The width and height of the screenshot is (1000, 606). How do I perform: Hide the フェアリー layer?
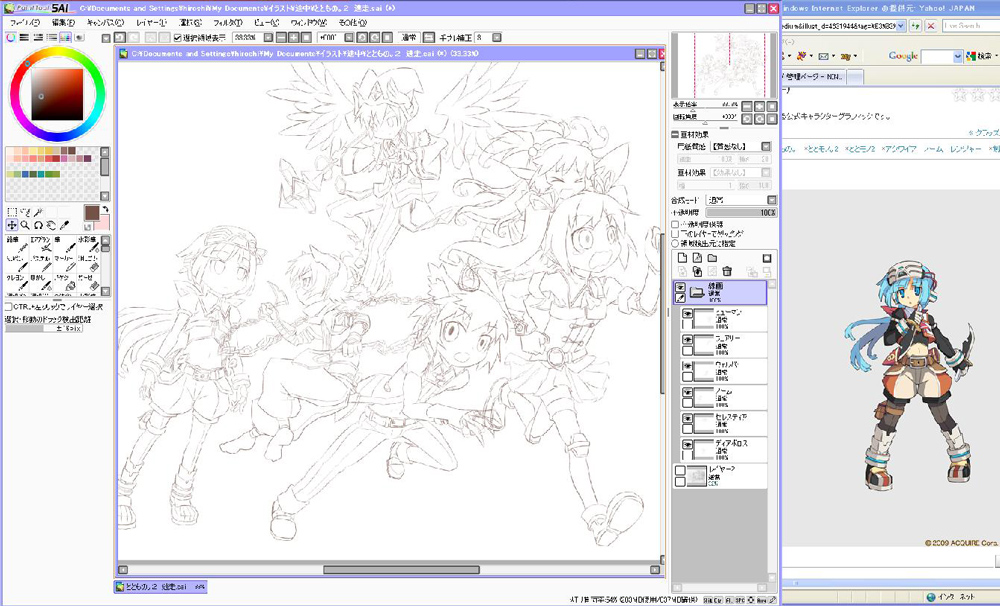tap(688, 340)
